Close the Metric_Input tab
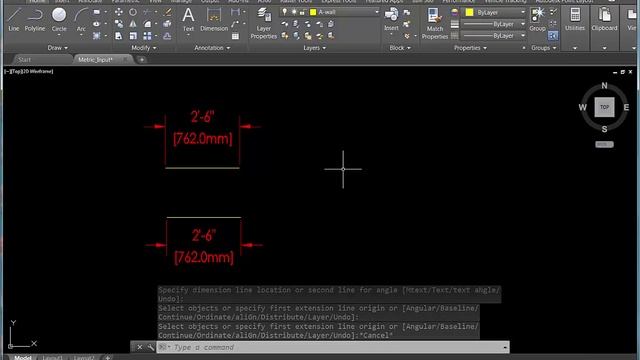The image size is (640, 360). 125,60
